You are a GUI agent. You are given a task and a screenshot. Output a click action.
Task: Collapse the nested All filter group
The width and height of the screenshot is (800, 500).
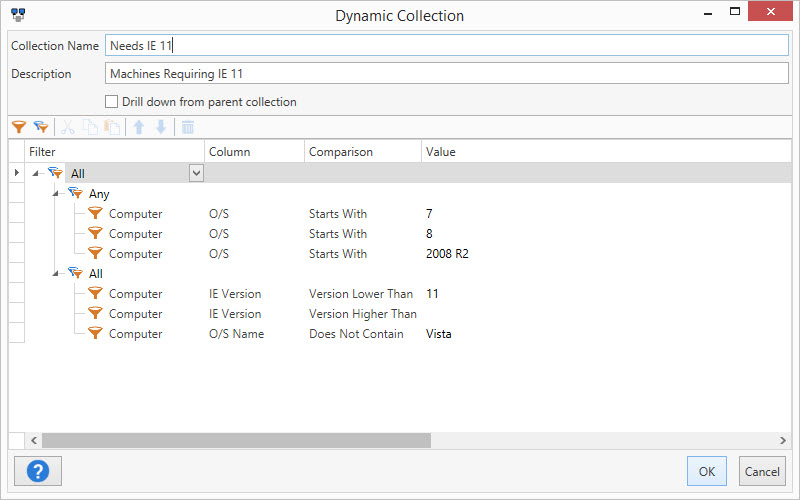55,273
